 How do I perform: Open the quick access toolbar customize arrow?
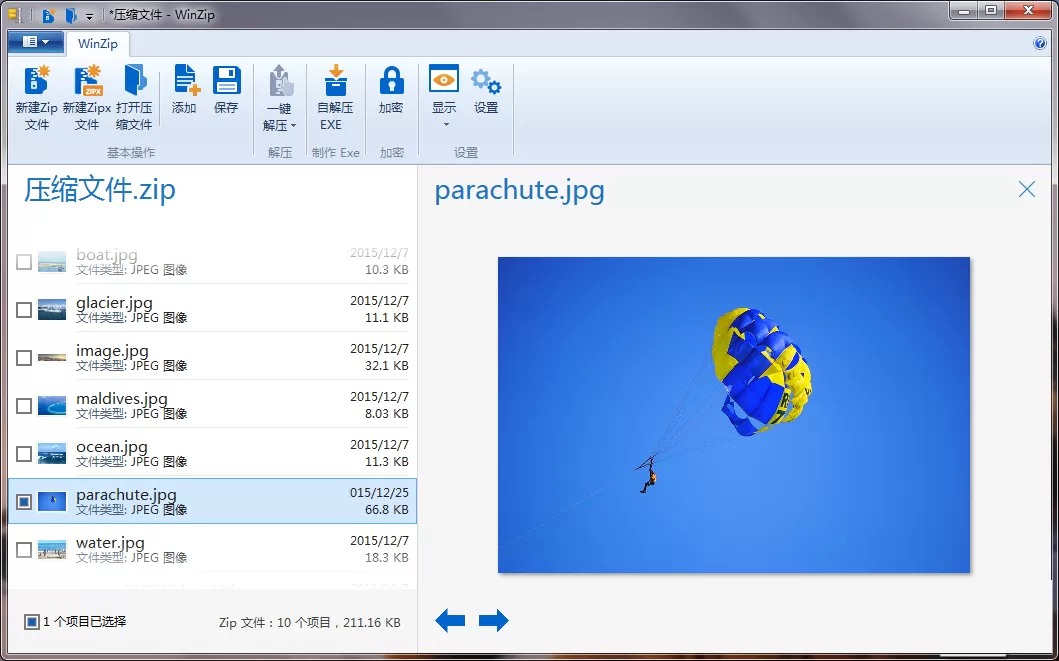pyautogui.click(x=89, y=16)
